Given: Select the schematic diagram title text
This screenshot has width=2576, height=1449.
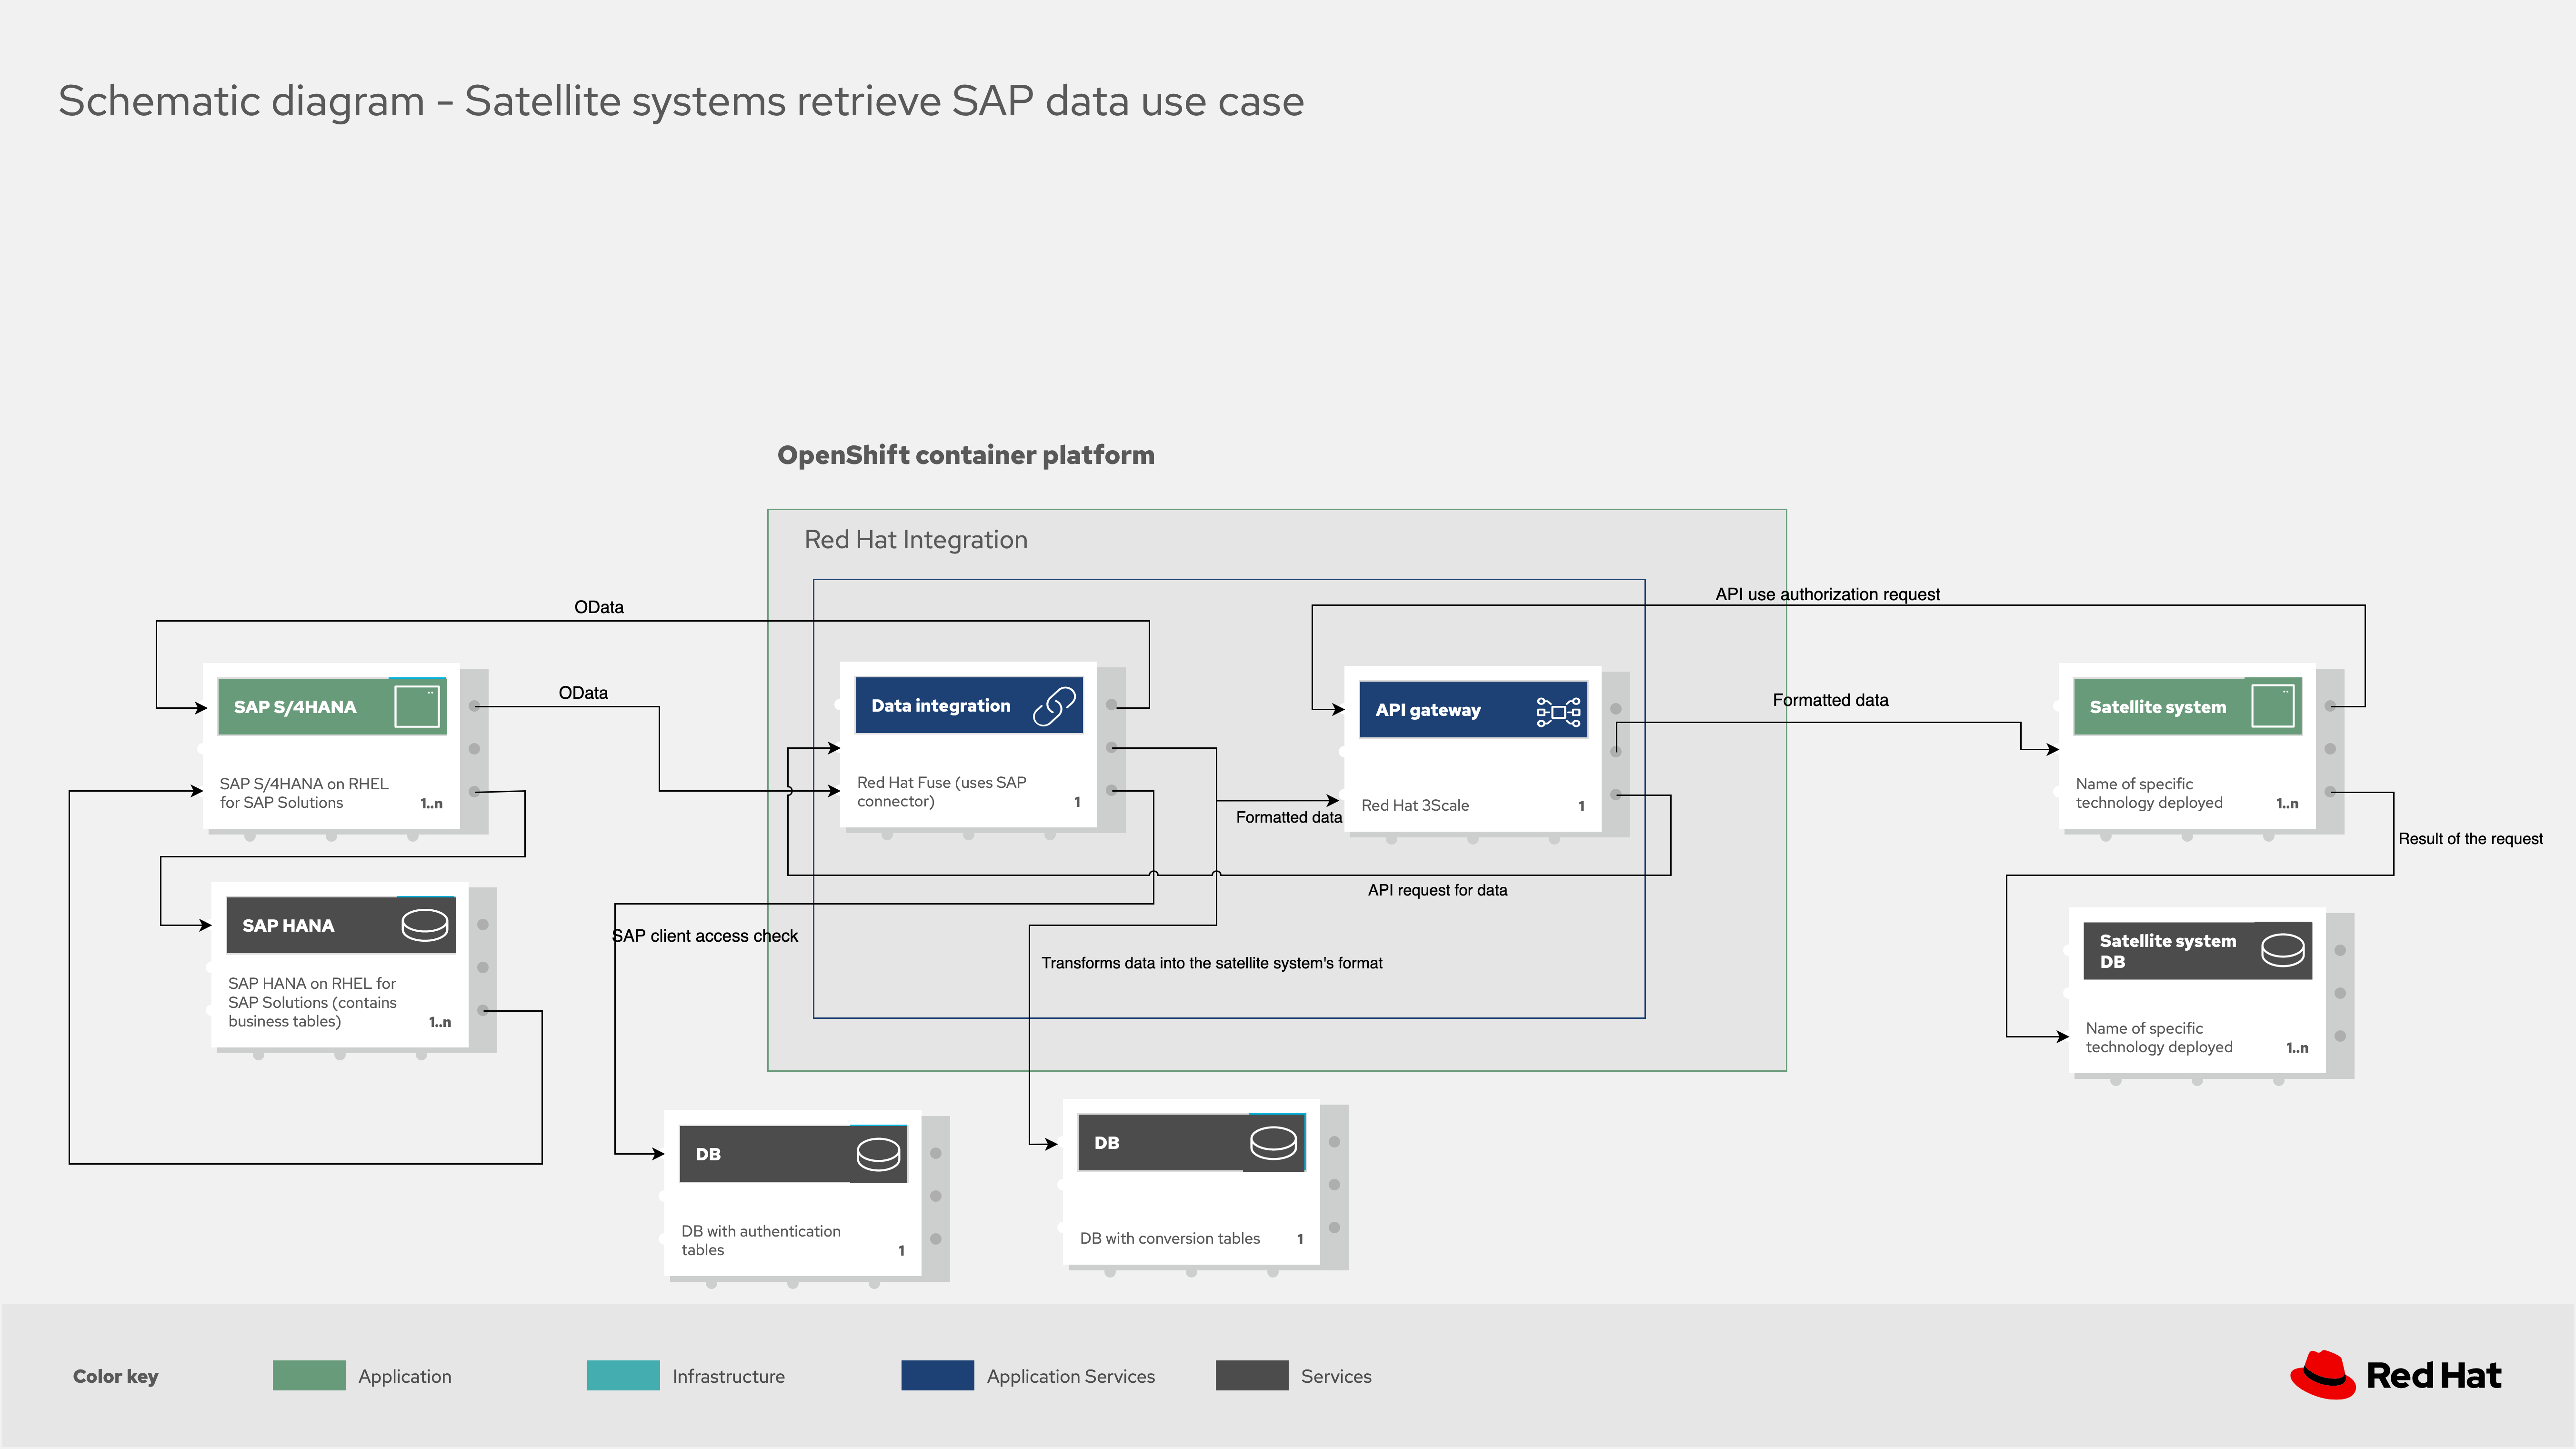Looking at the screenshot, I should (680, 101).
